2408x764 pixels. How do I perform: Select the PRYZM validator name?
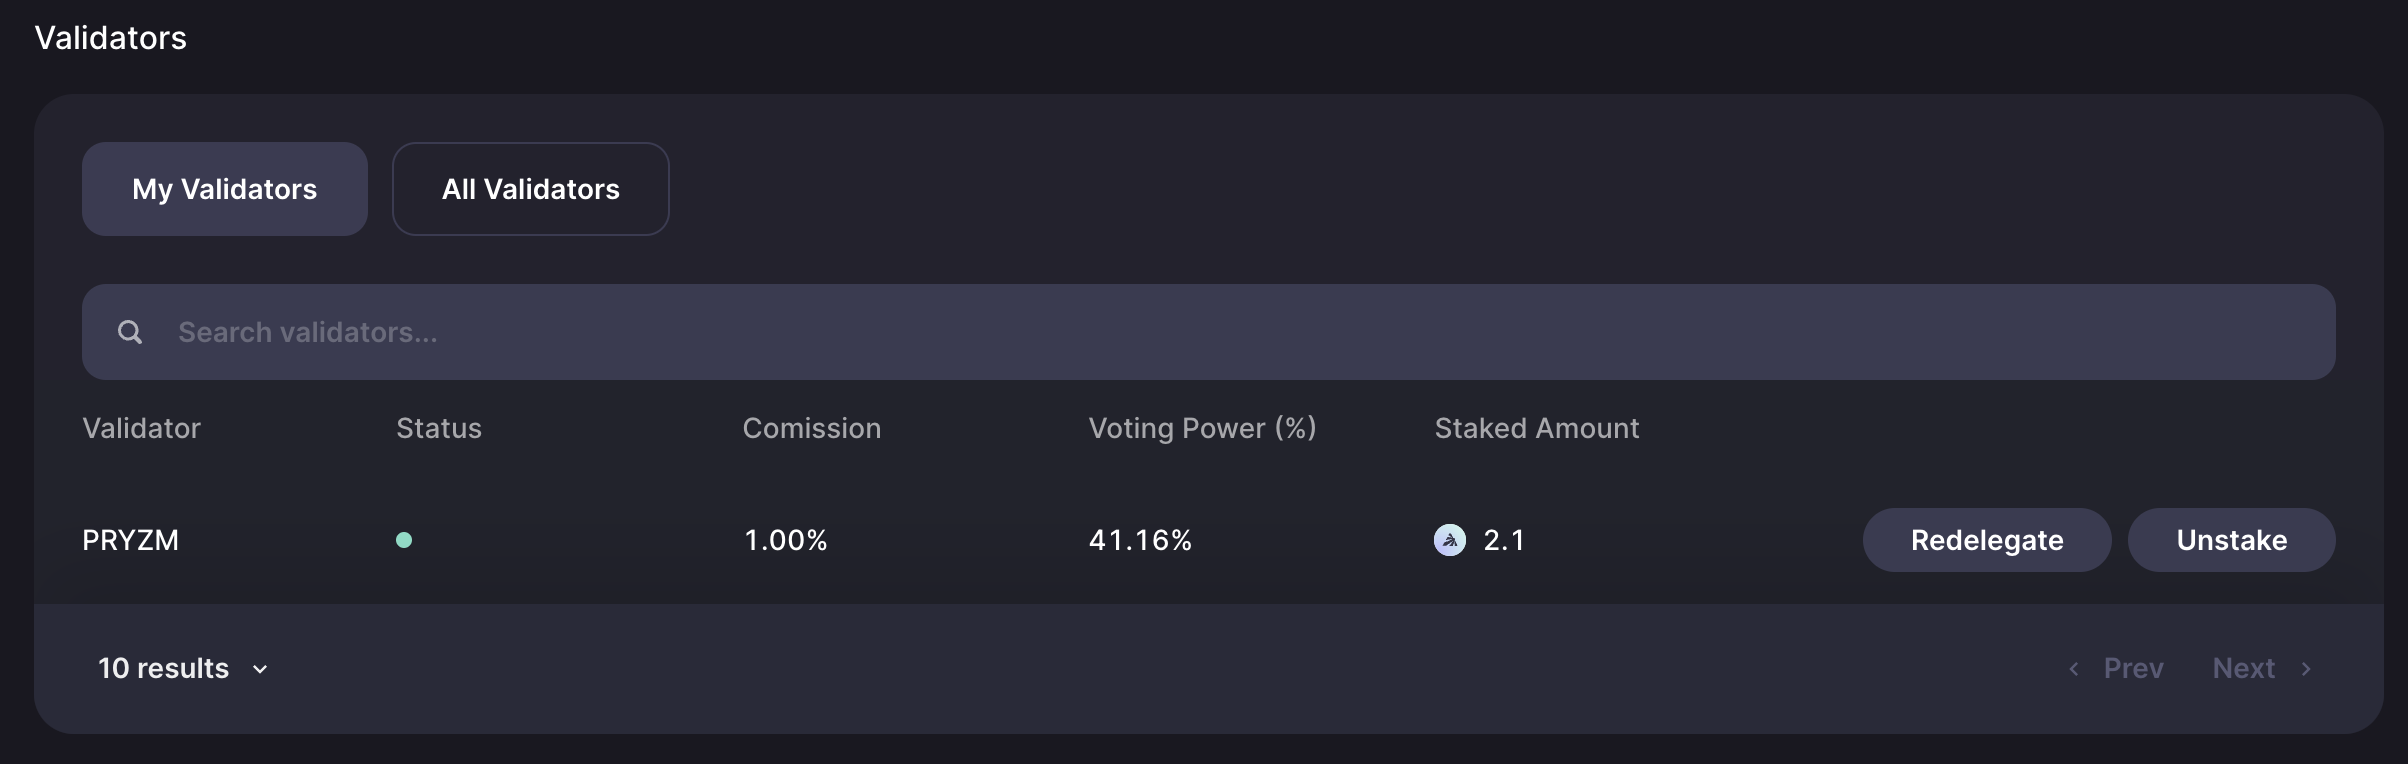tap(131, 540)
